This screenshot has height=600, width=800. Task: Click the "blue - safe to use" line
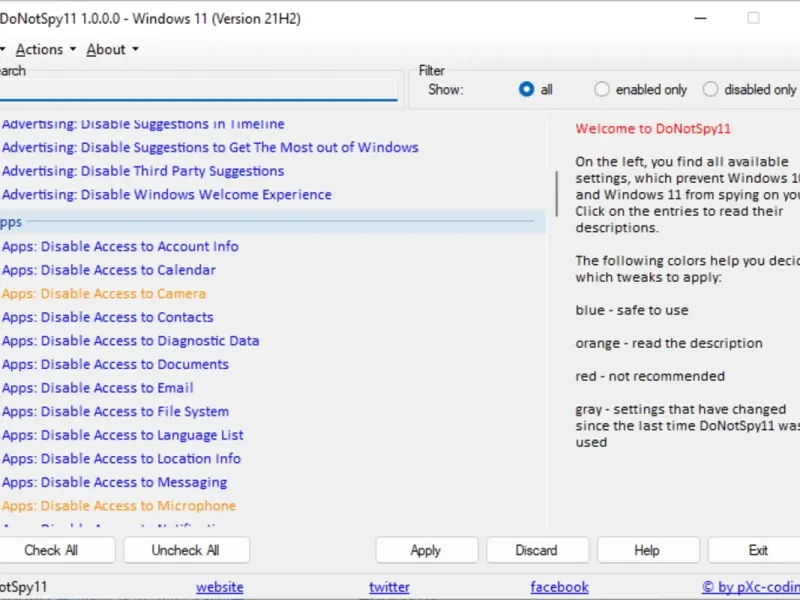[x=632, y=310]
